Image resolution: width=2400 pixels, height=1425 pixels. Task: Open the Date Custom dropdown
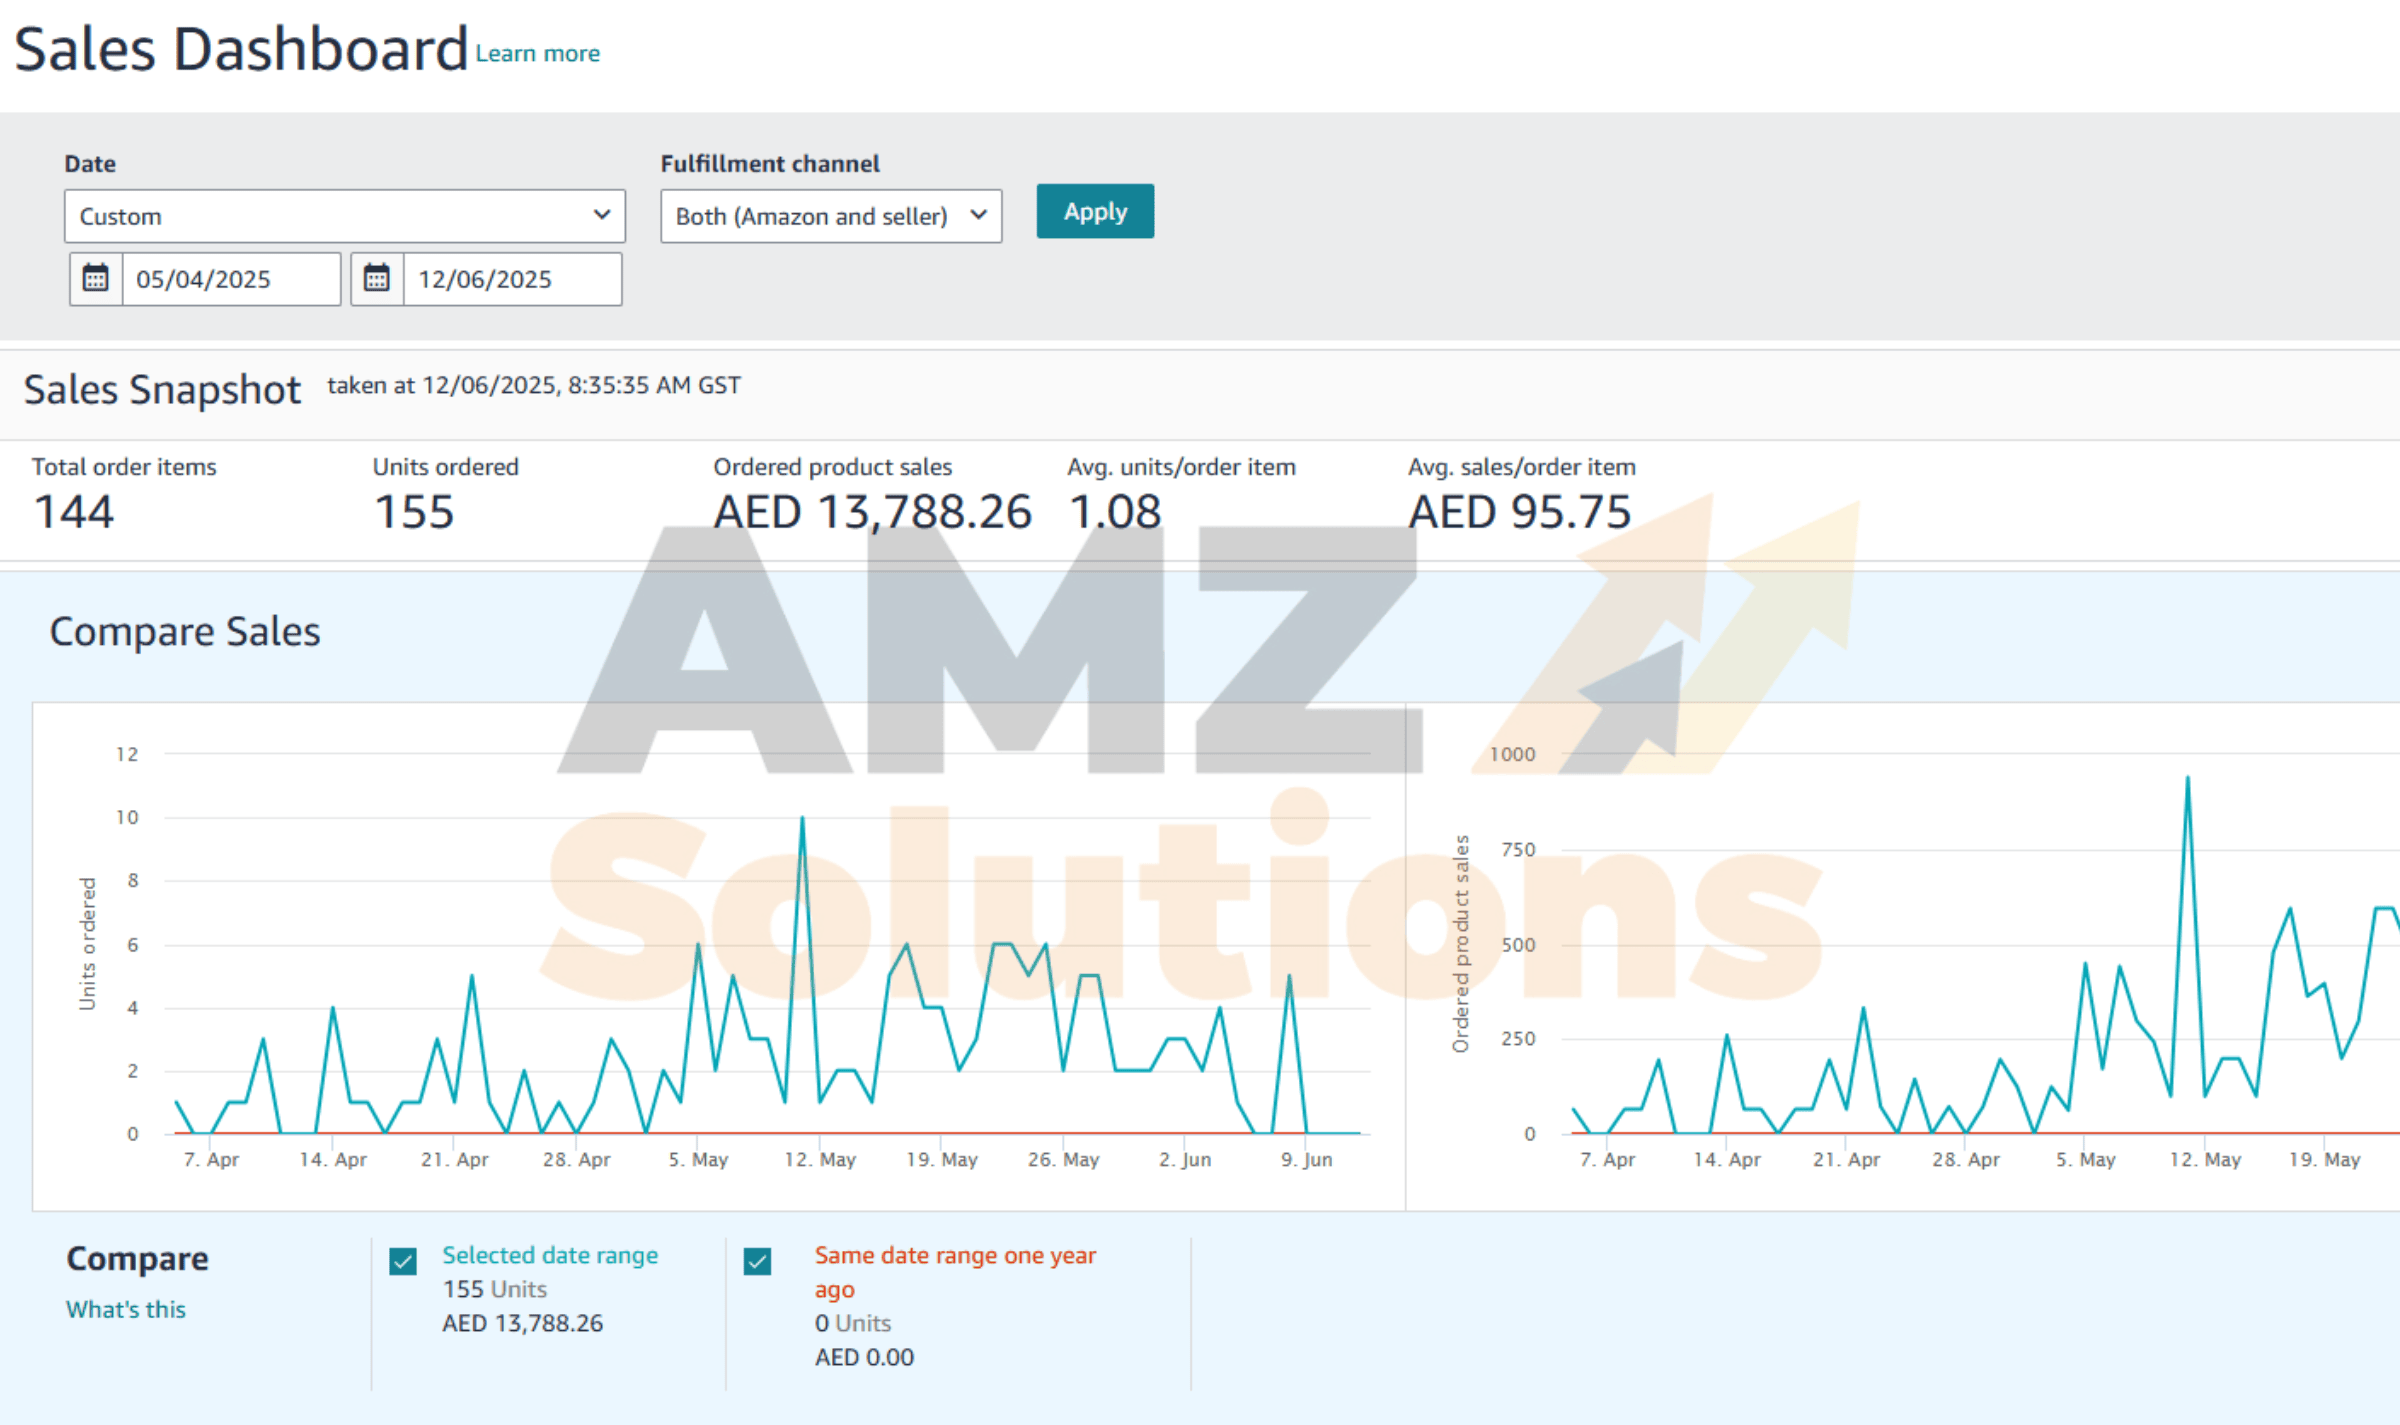coord(344,216)
